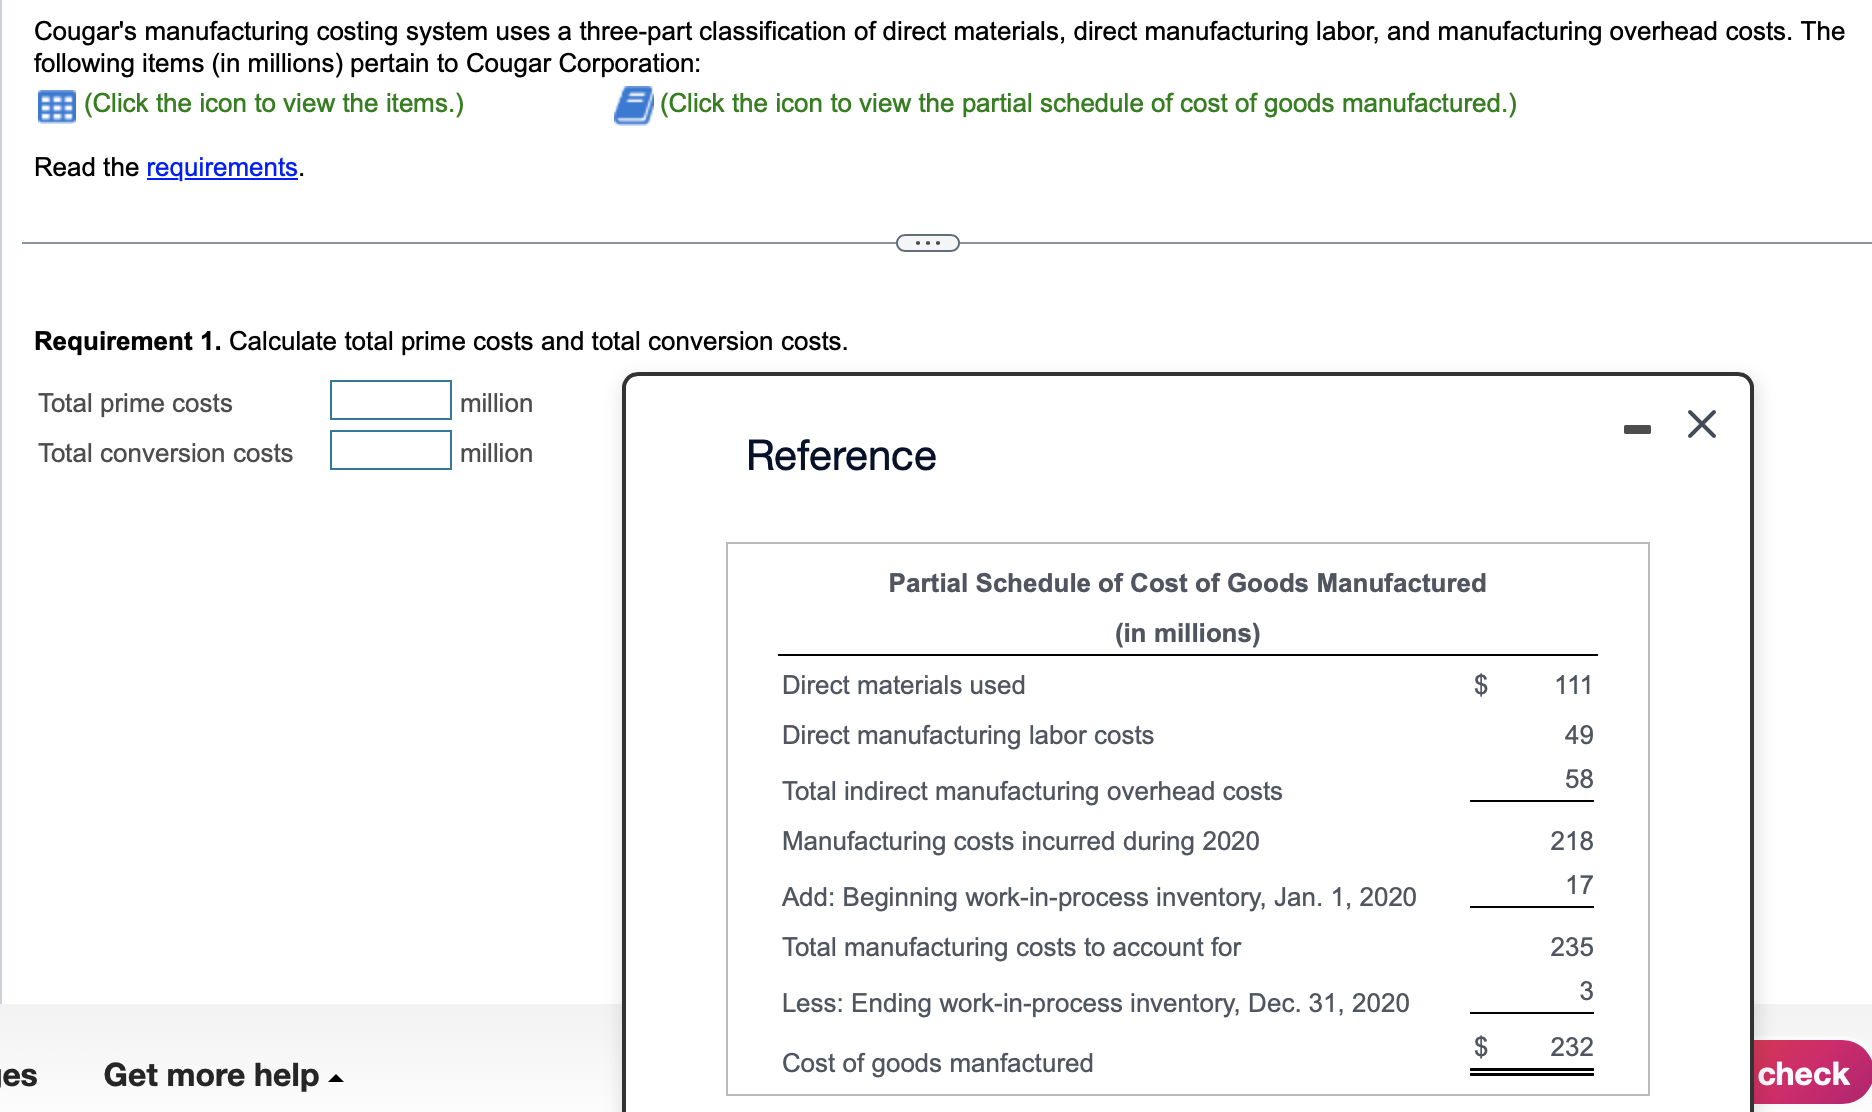Select the Requirement 1 instruction text
This screenshot has width=1872, height=1112.
tap(441, 341)
